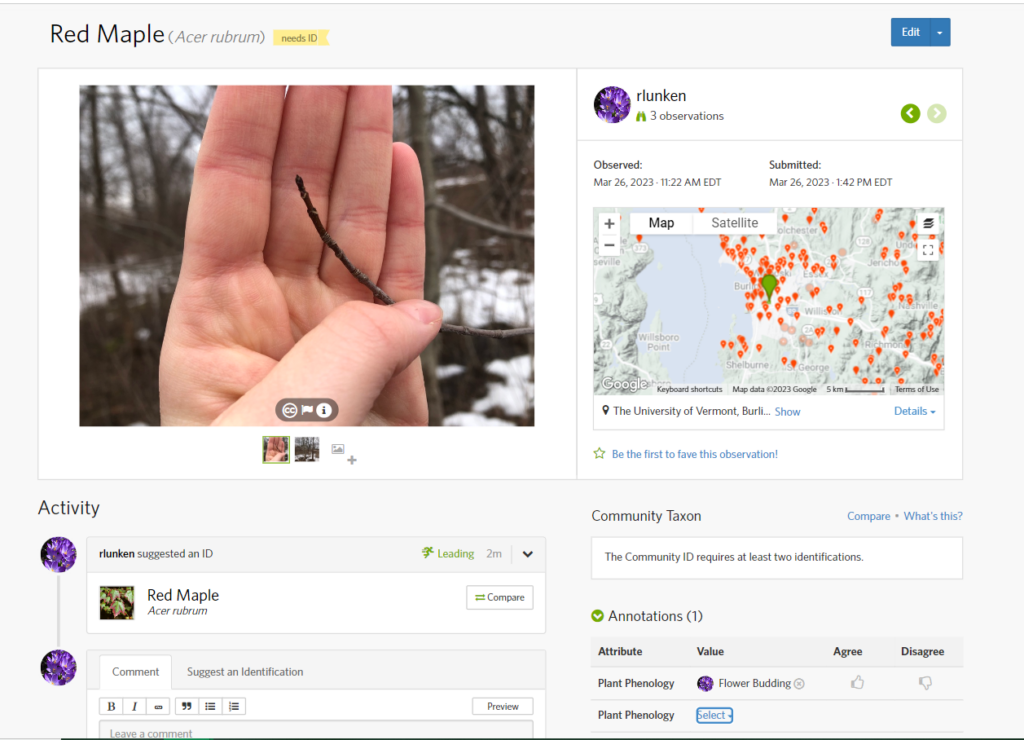Open the Plant Phenology Select dropdown

pos(714,715)
